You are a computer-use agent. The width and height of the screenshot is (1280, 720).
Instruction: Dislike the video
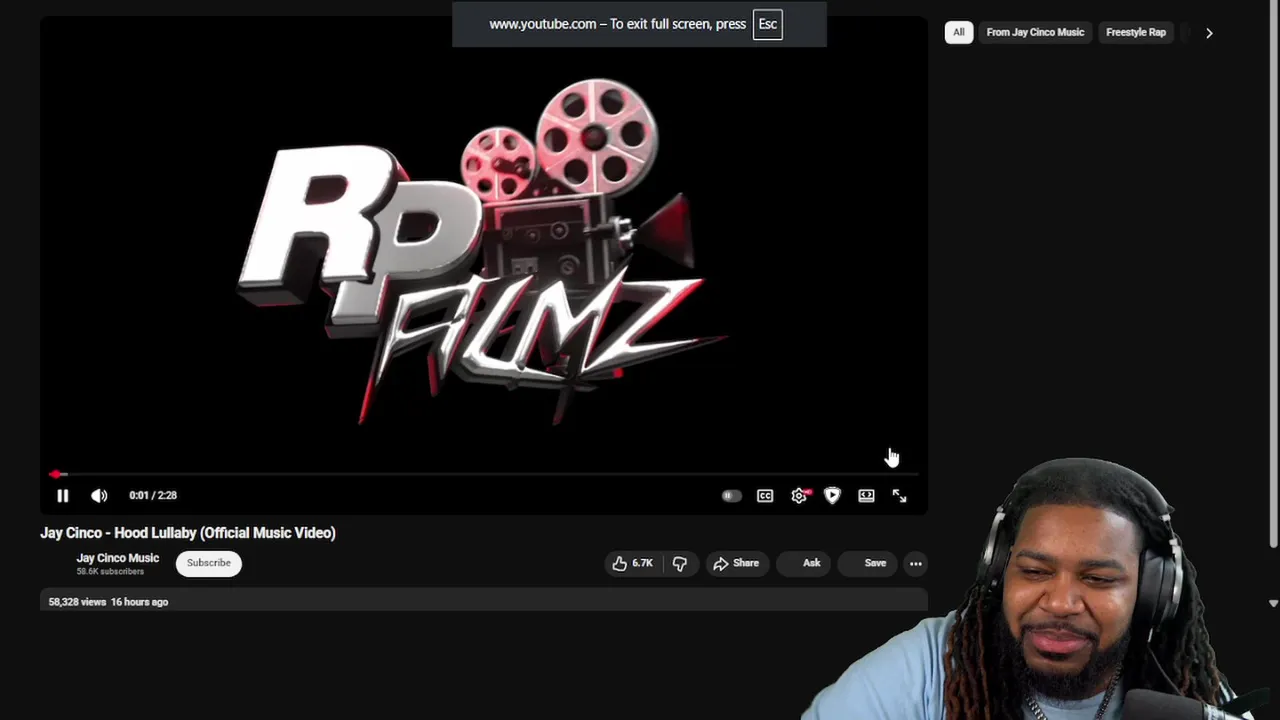point(680,563)
